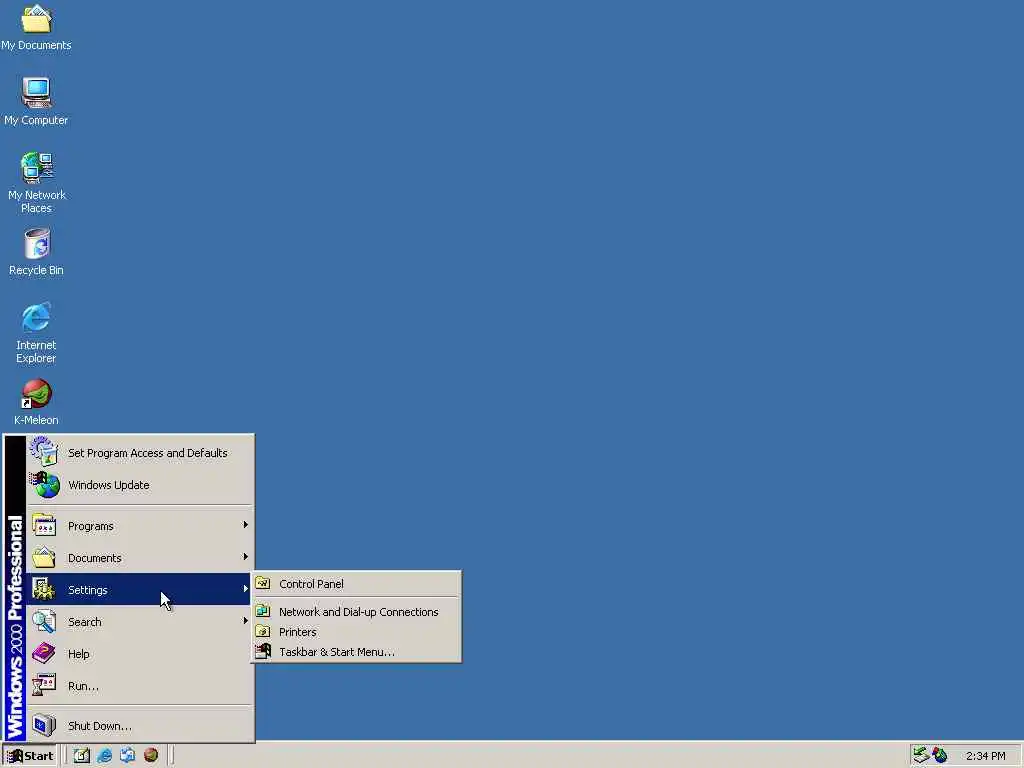Click the taskbar clock showing 2:34 PM
This screenshot has height=768, width=1024.
click(985, 756)
